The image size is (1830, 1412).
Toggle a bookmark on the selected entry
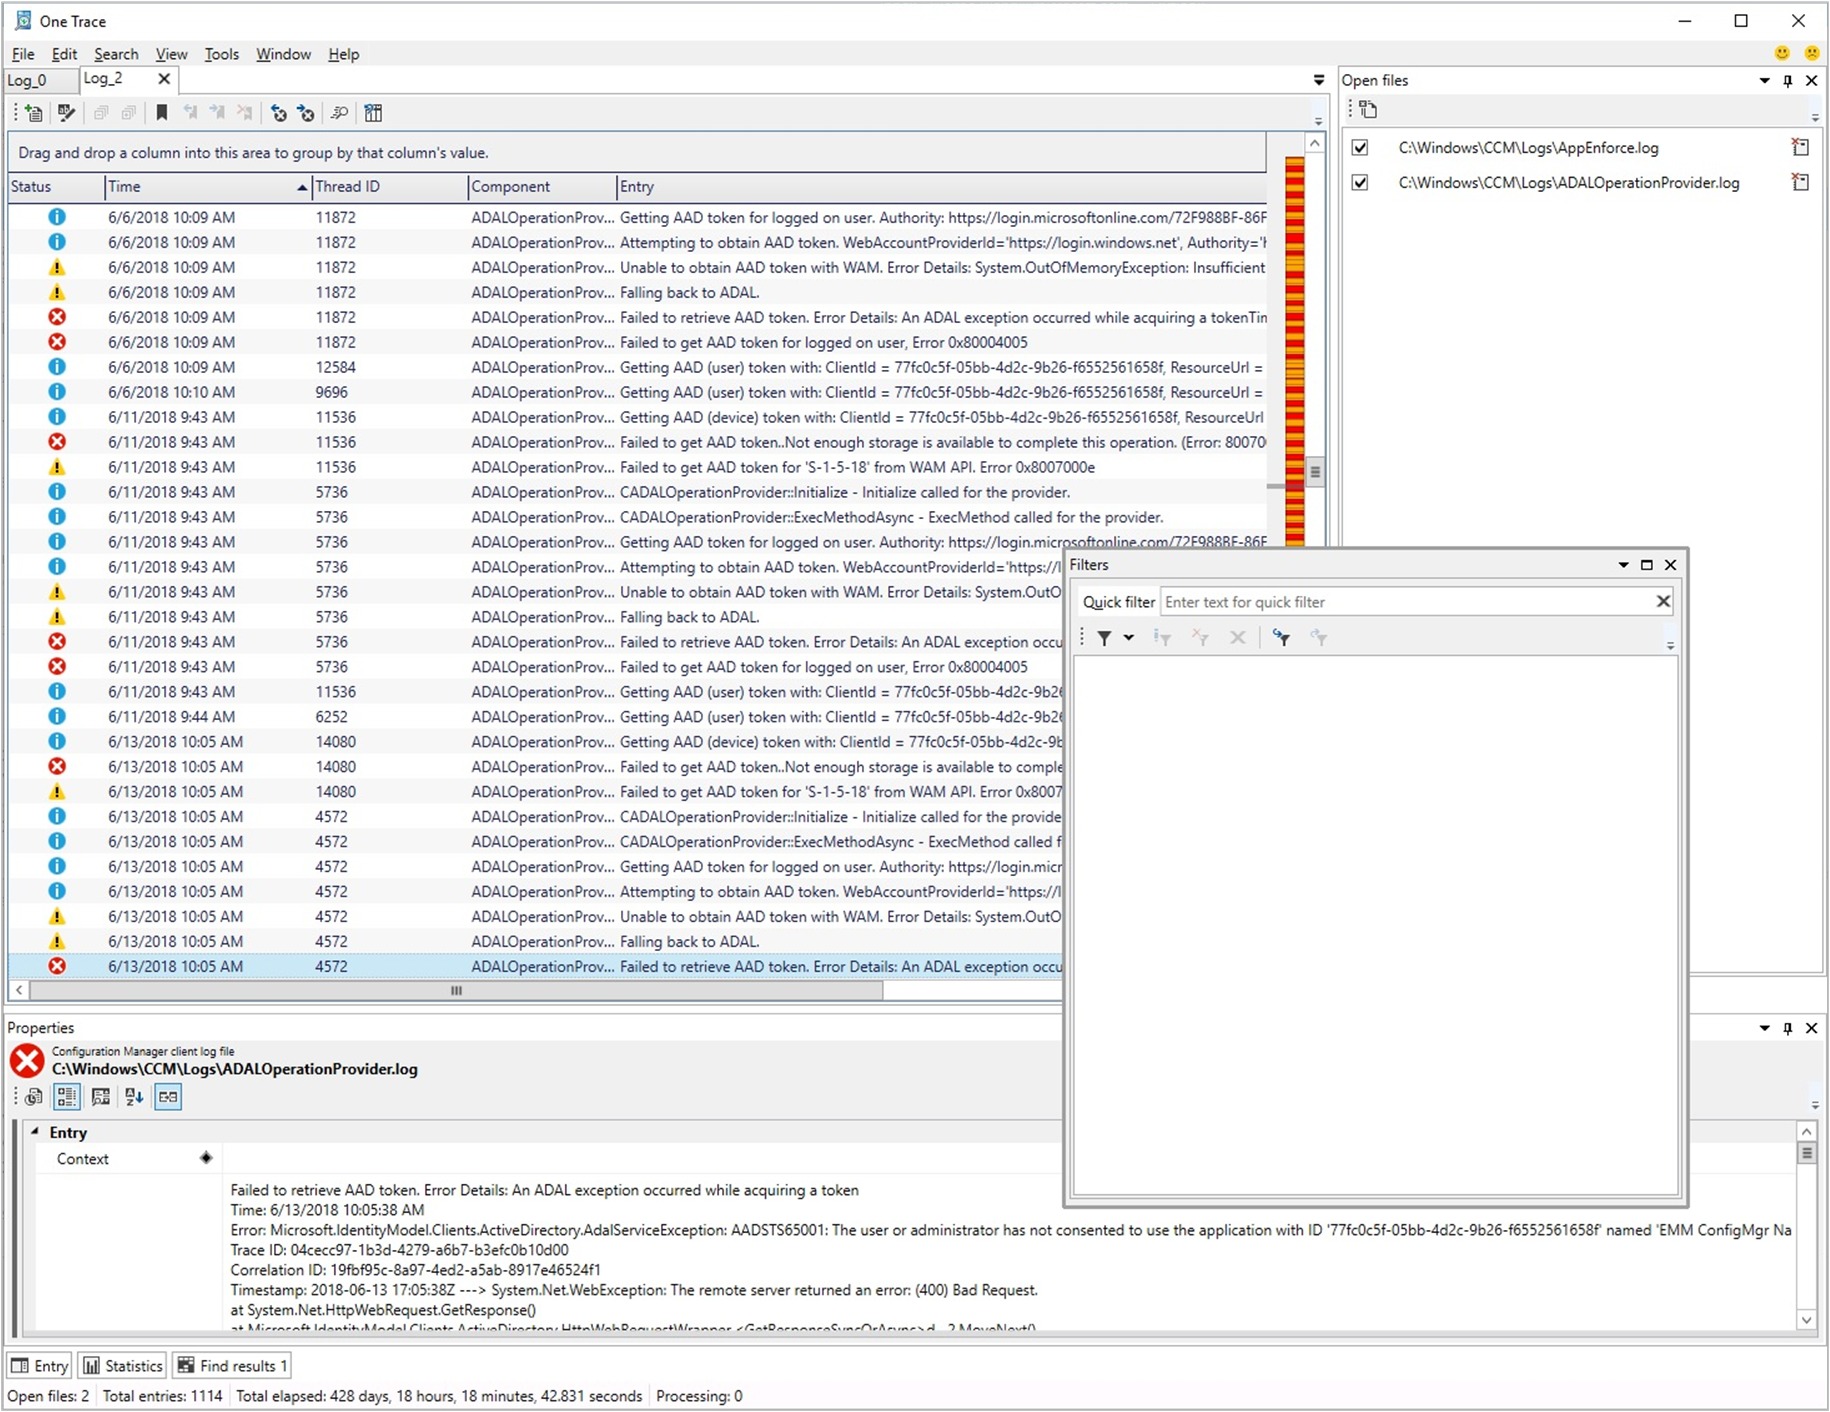[162, 112]
